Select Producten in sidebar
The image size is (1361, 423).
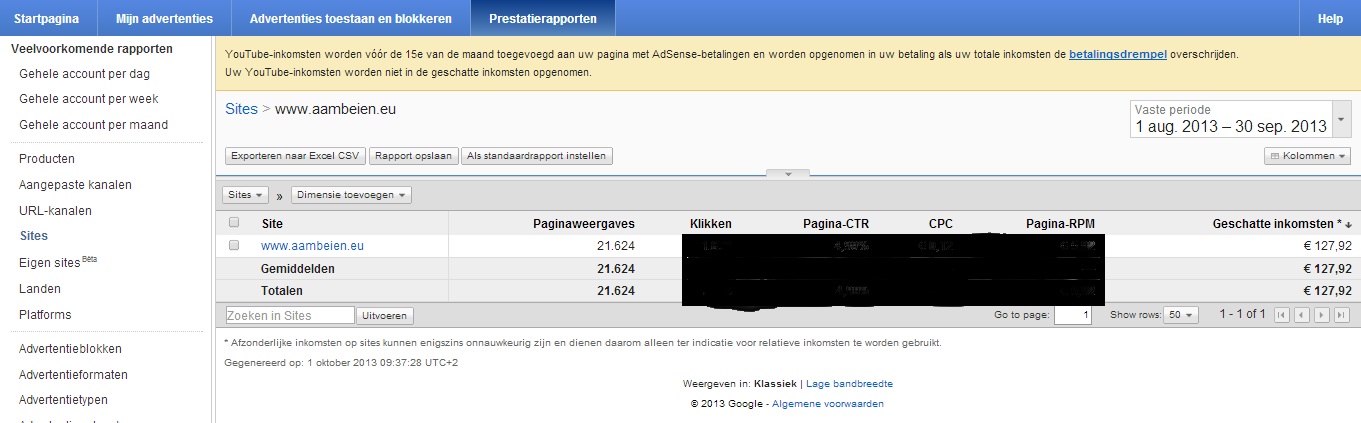[x=47, y=159]
